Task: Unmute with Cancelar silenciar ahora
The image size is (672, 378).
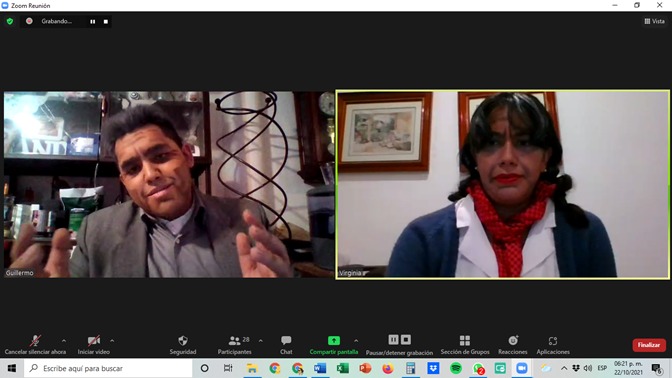Action: click(35, 345)
